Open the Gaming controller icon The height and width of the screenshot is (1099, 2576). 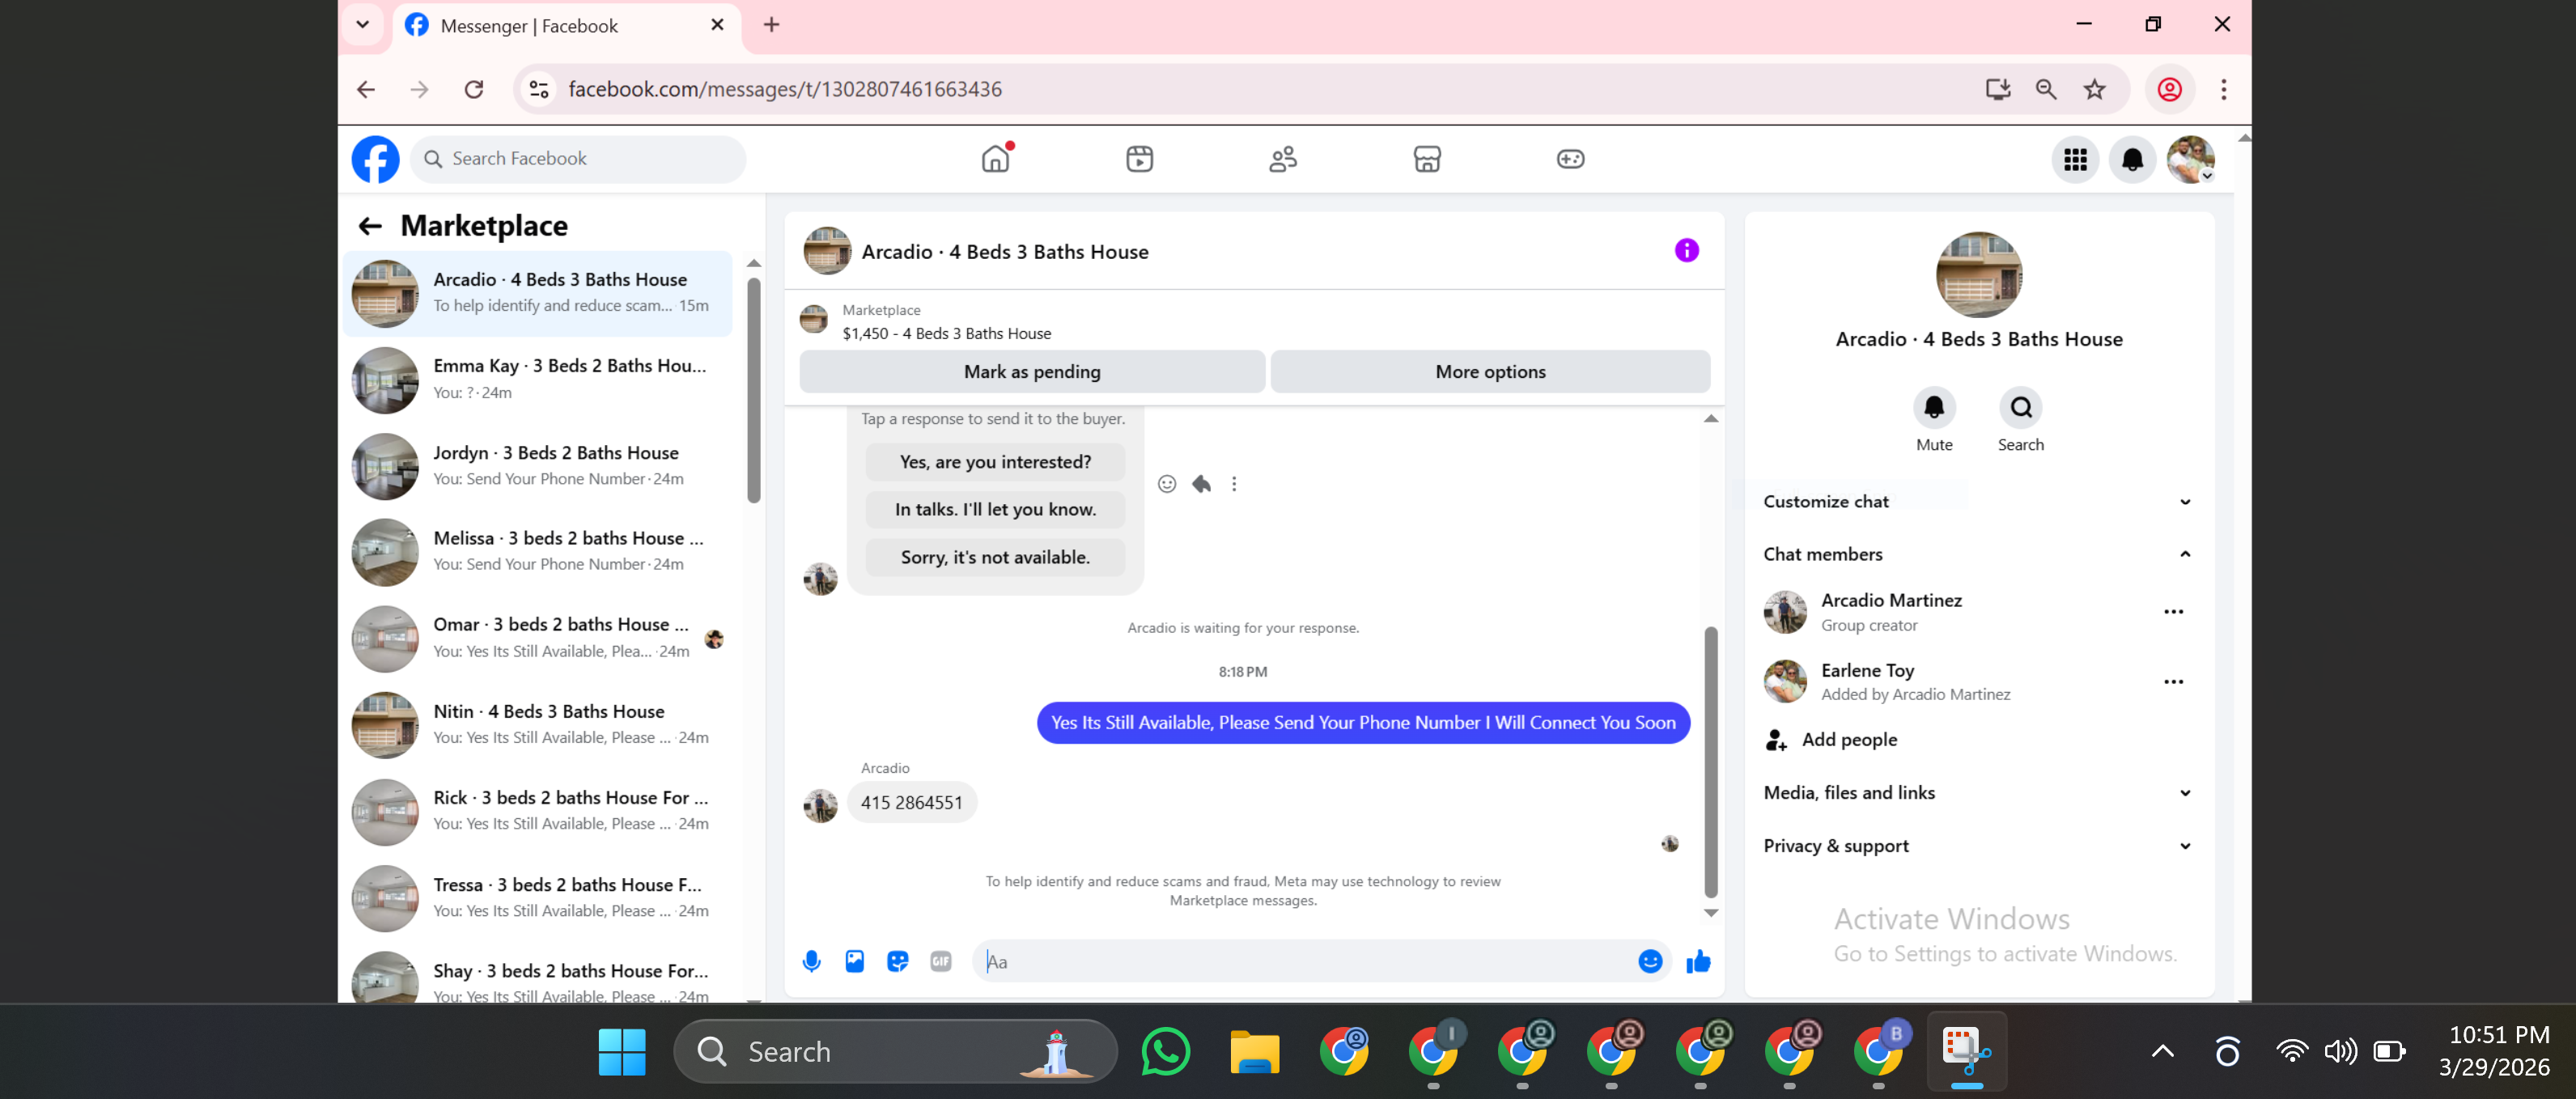pos(1570,158)
